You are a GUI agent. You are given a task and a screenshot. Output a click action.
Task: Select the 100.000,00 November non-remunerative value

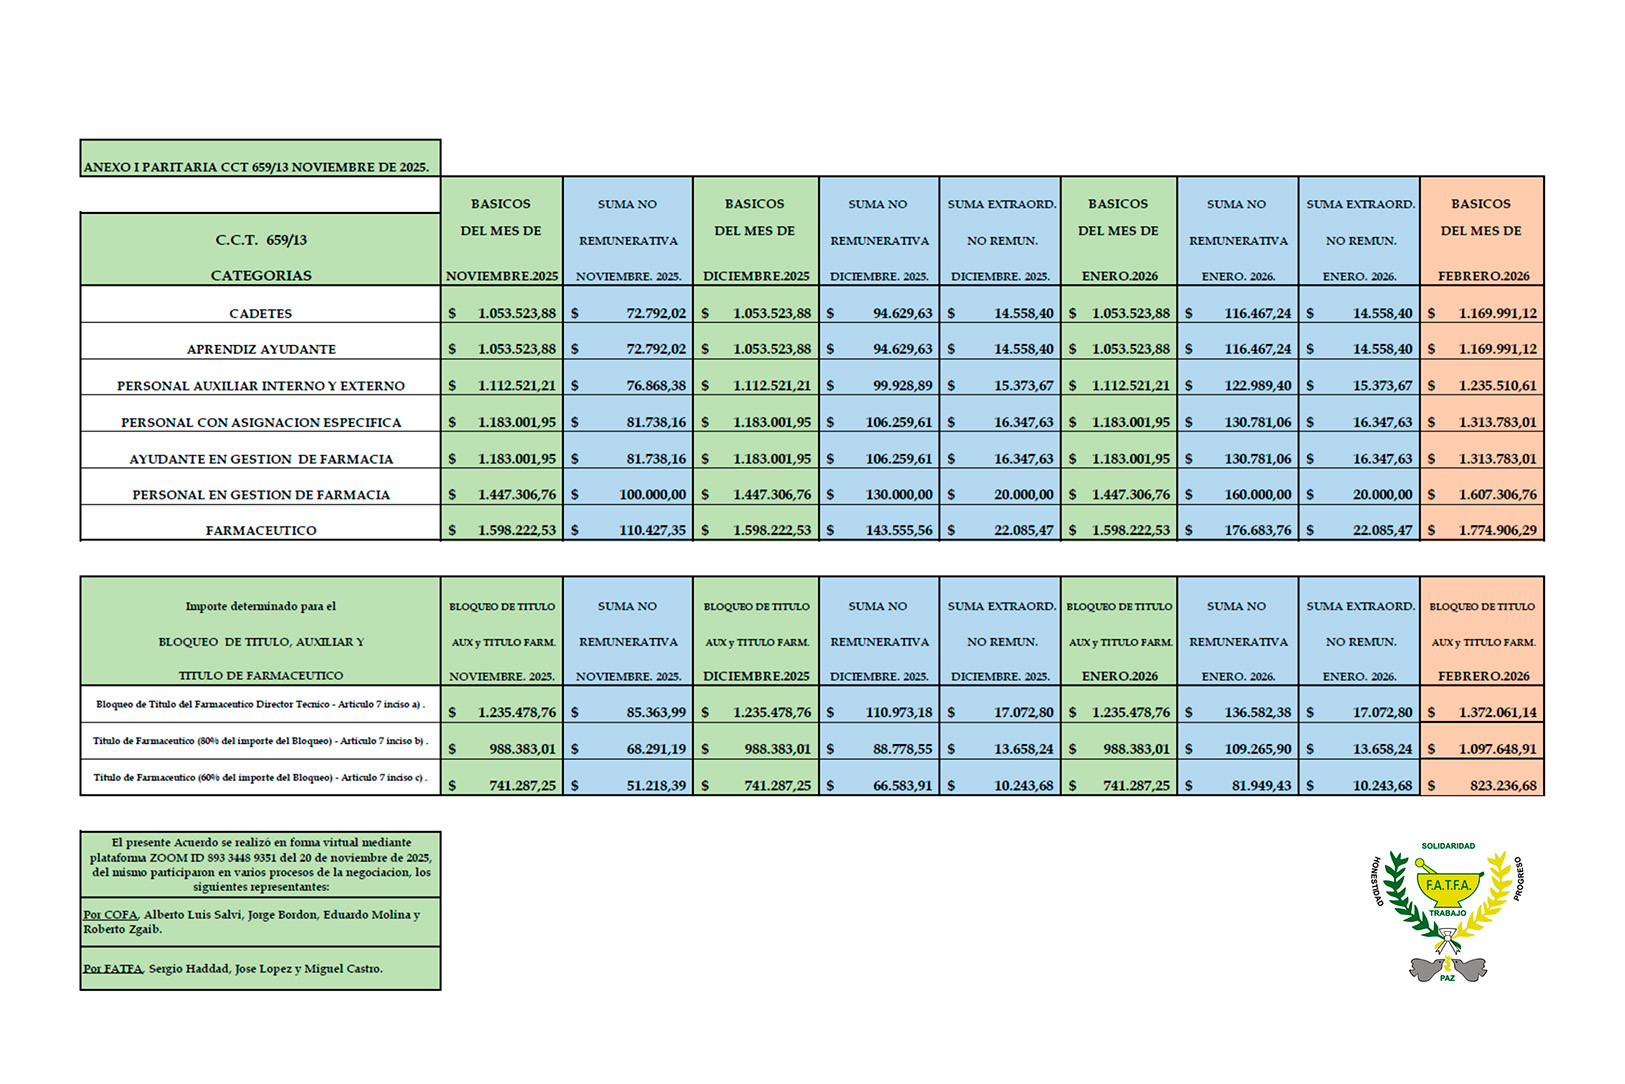(x=652, y=494)
